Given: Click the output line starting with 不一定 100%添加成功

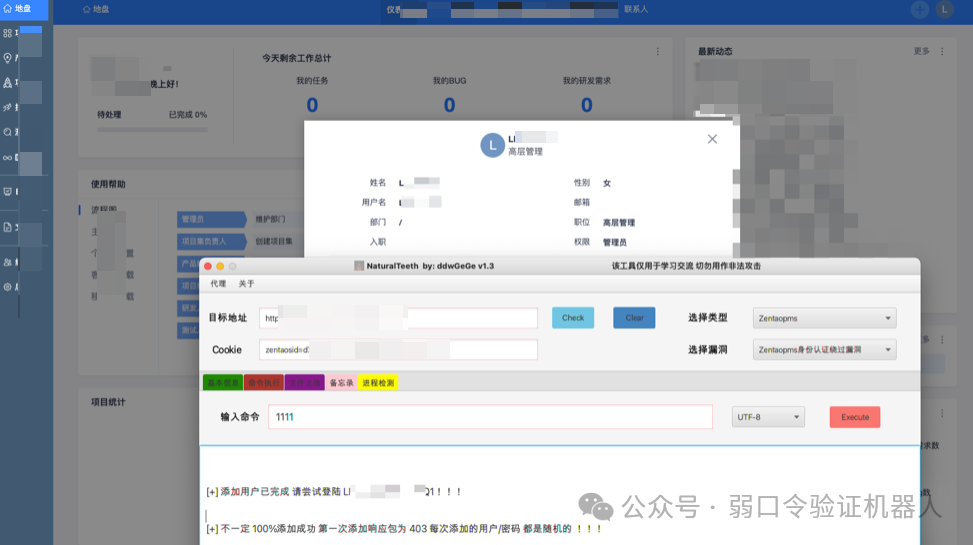Looking at the screenshot, I should (x=403, y=529).
